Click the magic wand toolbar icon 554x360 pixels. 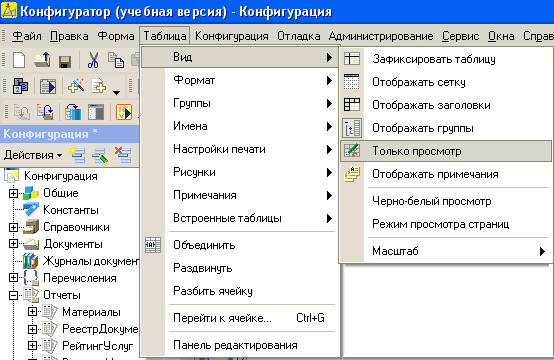[76, 86]
